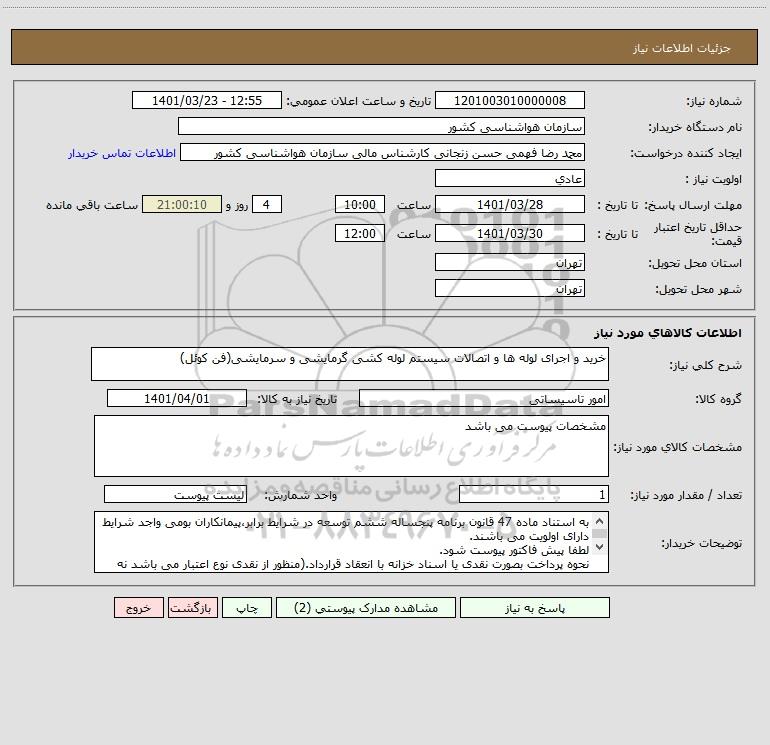This screenshot has width=770, height=745.
Task: Click label تعداد / مقدار مورد نیاز
Action: click(x=686, y=496)
